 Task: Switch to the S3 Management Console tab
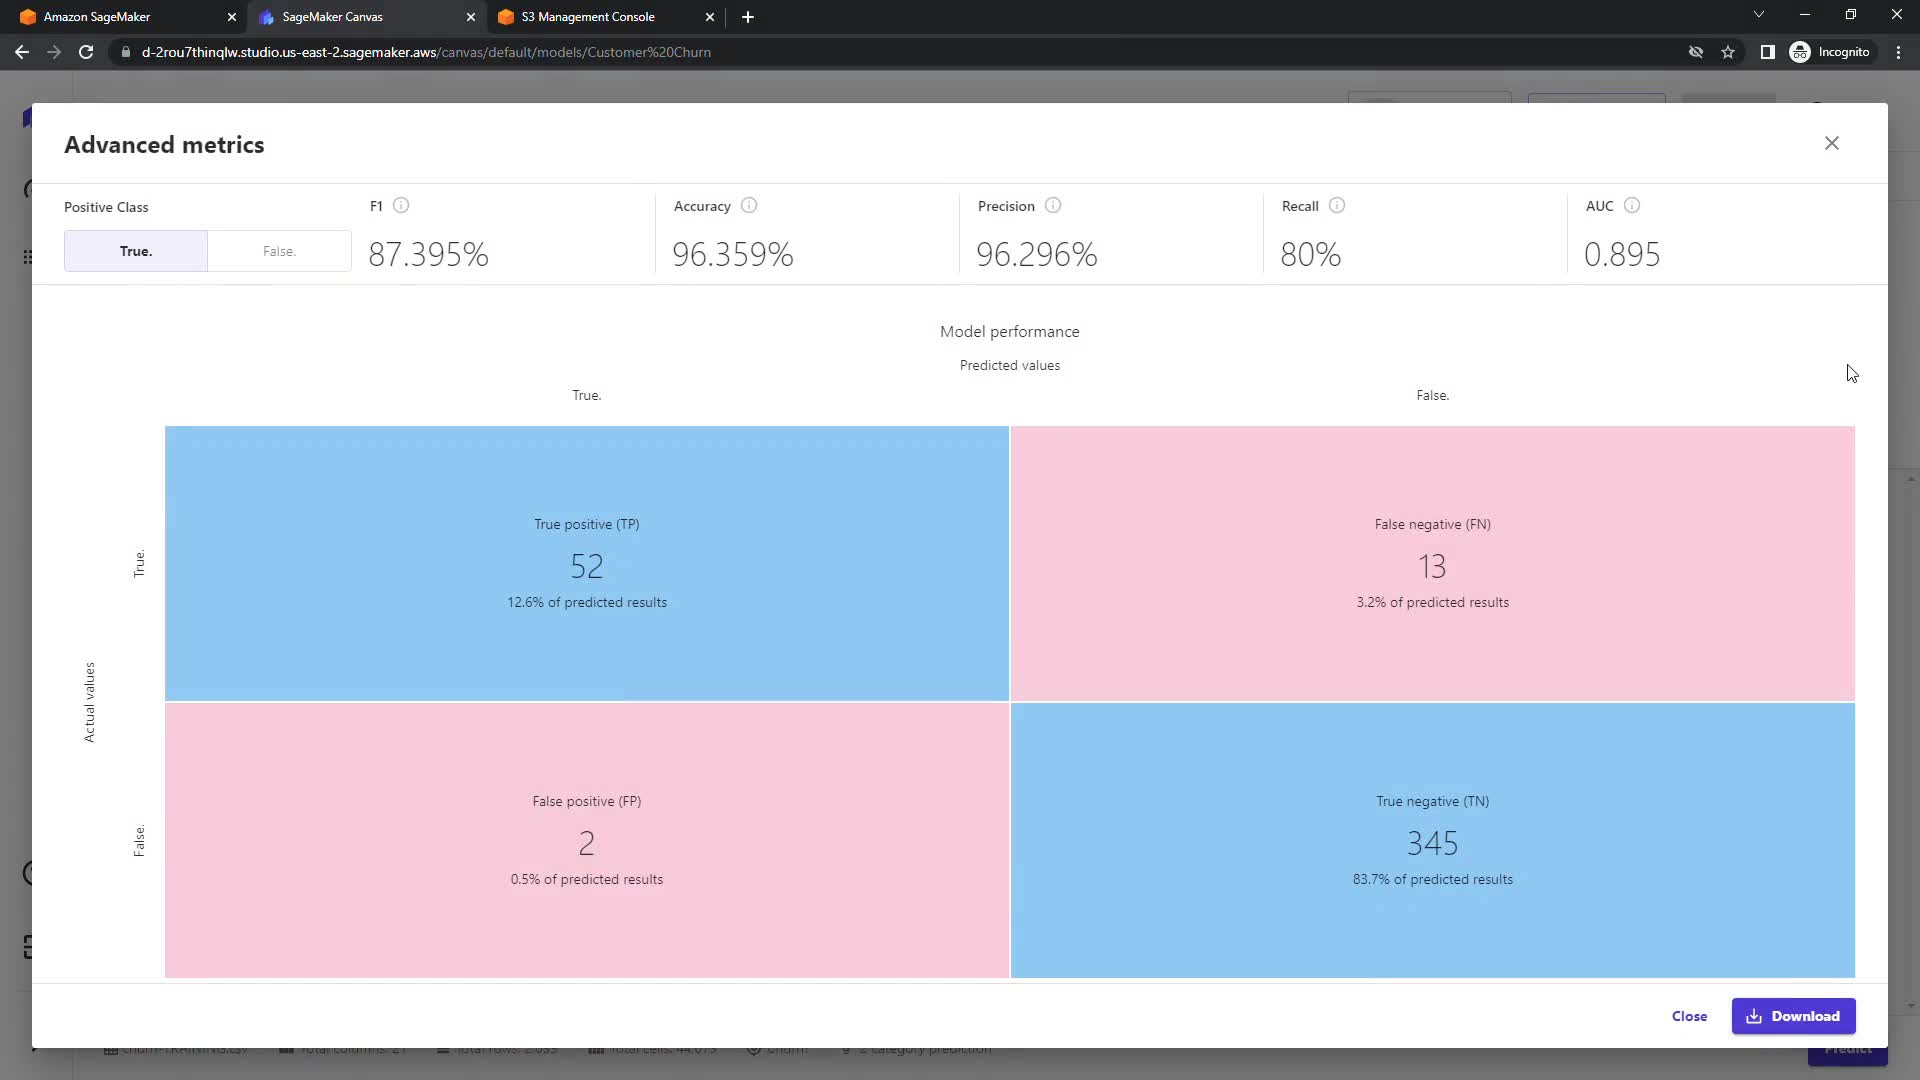pyautogui.click(x=590, y=17)
